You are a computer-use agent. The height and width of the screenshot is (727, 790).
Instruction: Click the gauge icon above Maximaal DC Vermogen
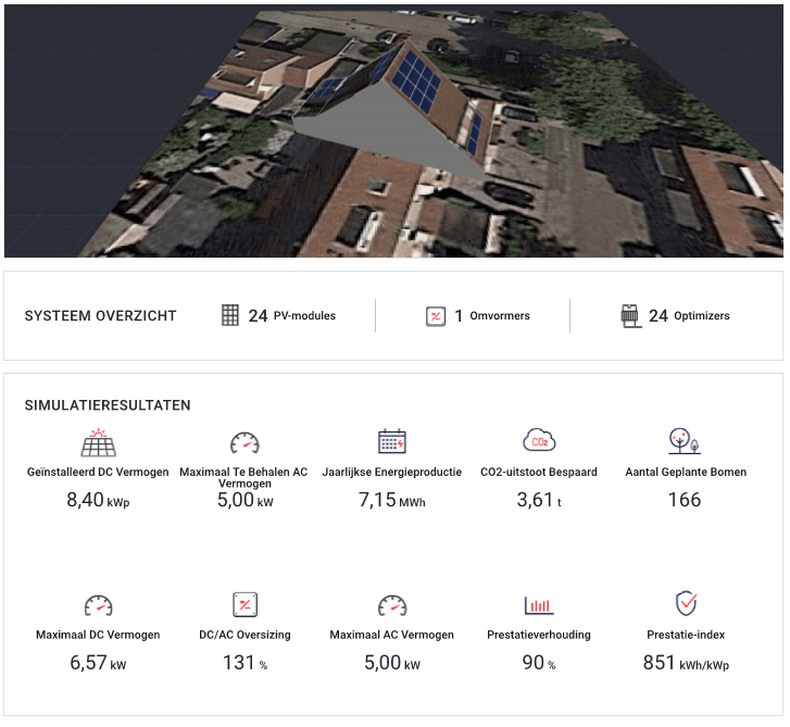click(x=99, y=607)
